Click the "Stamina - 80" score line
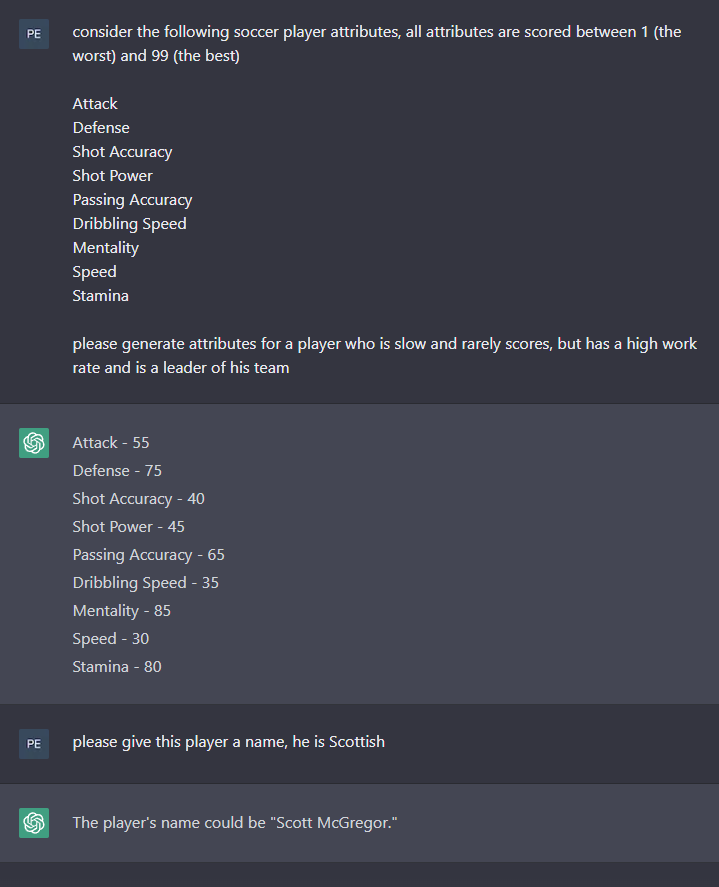 (x=116, y=667)
